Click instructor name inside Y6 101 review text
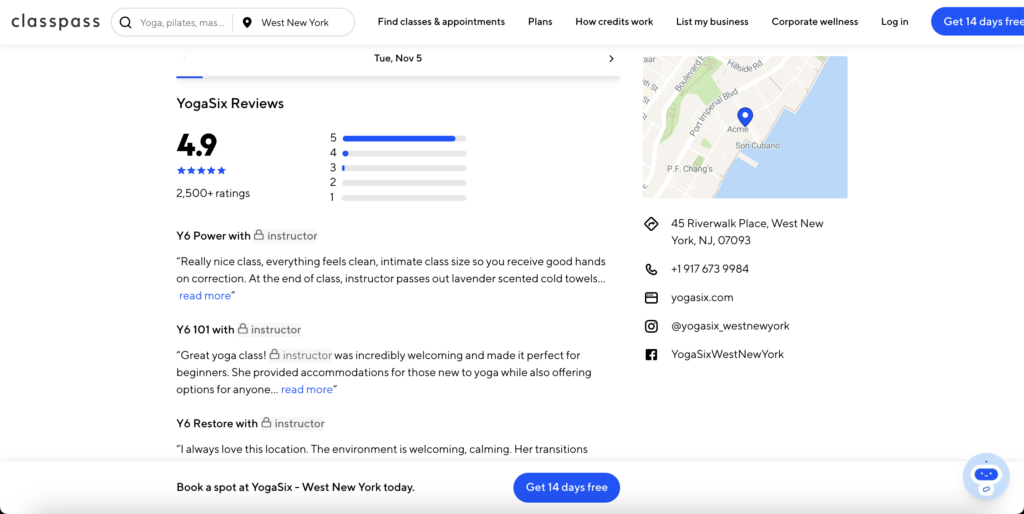Screen dimensions: 1024x514 click(x=308, y=356)
